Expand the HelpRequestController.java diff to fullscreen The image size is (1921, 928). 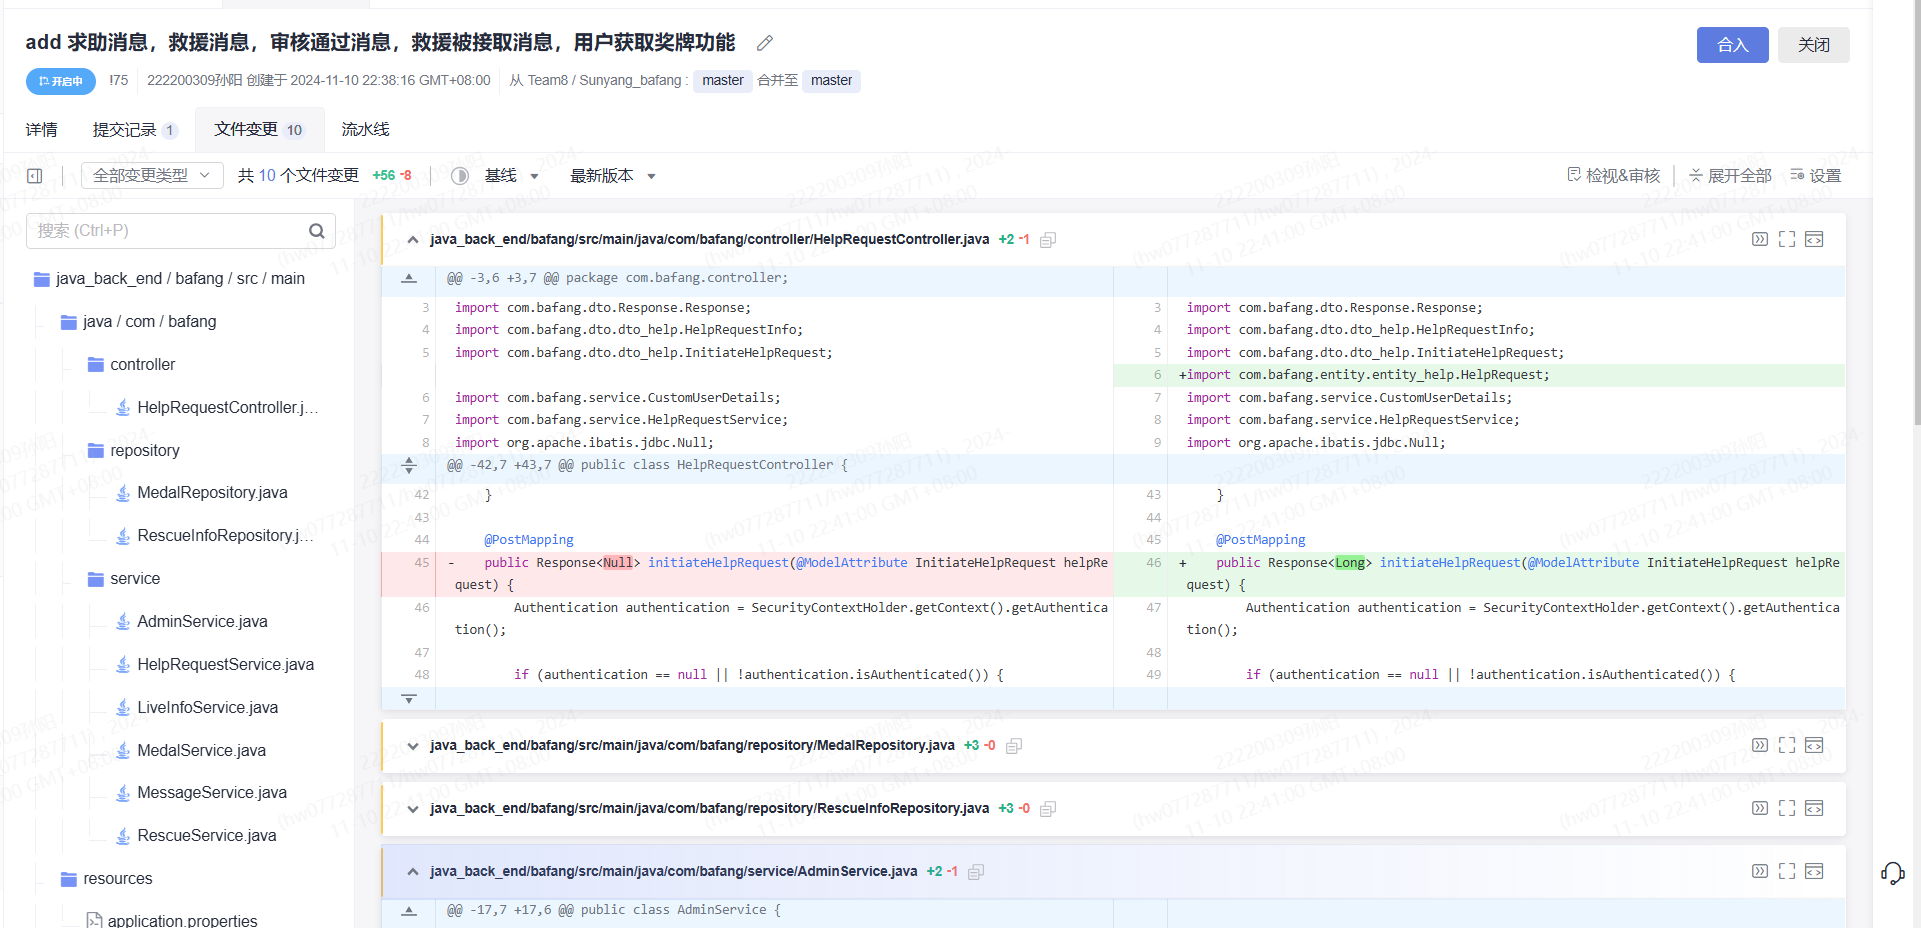[1787, 239]
